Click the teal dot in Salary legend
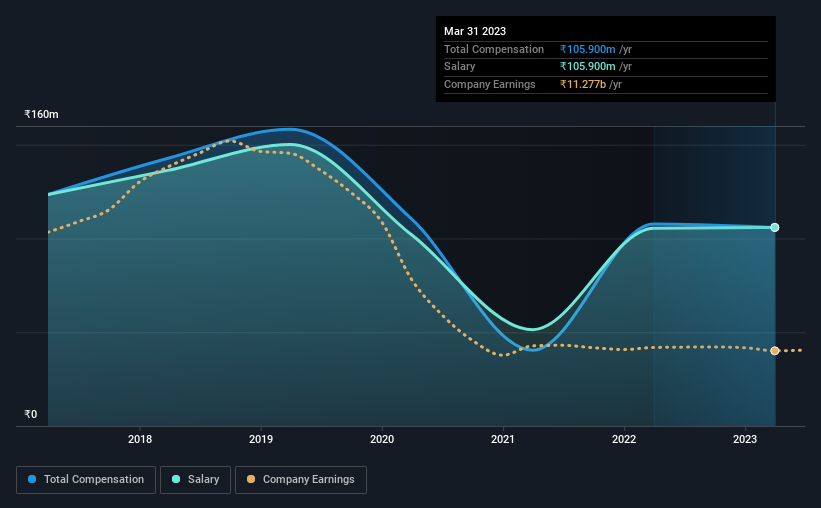 176,479
